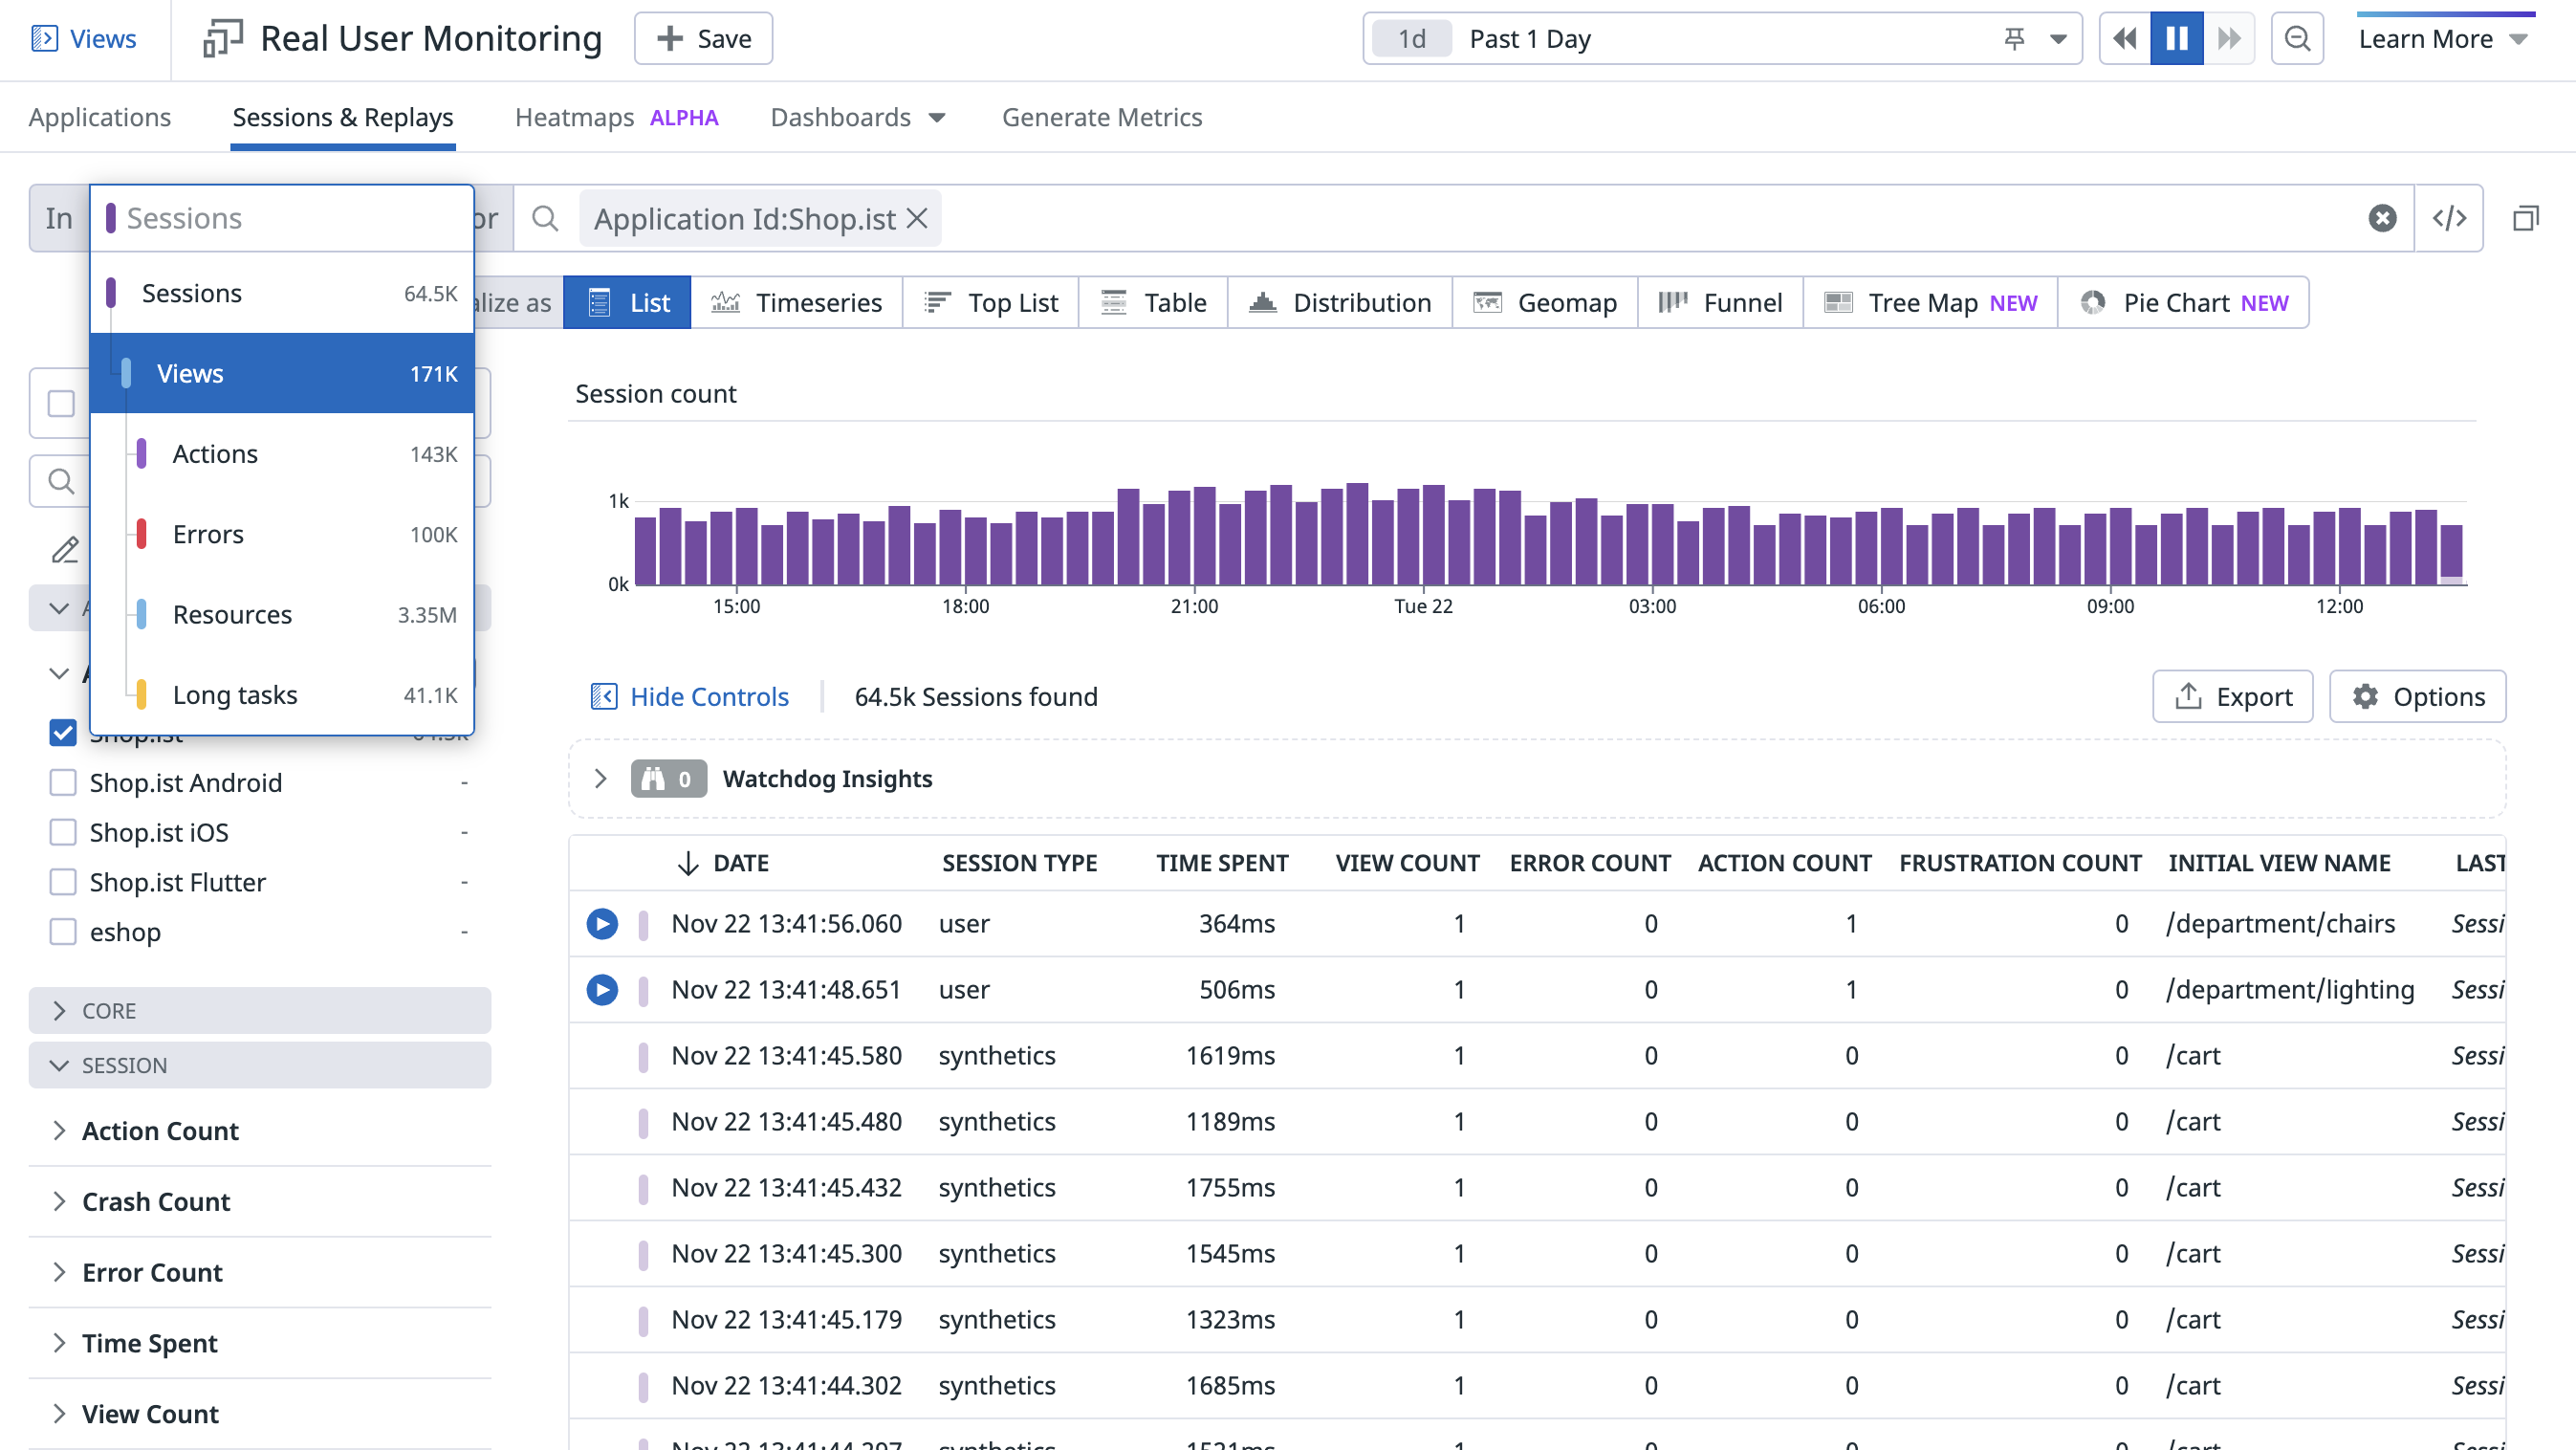2576x1450 pixels.
Task: Open the code view toggle icon
Action: point(2449,218)
